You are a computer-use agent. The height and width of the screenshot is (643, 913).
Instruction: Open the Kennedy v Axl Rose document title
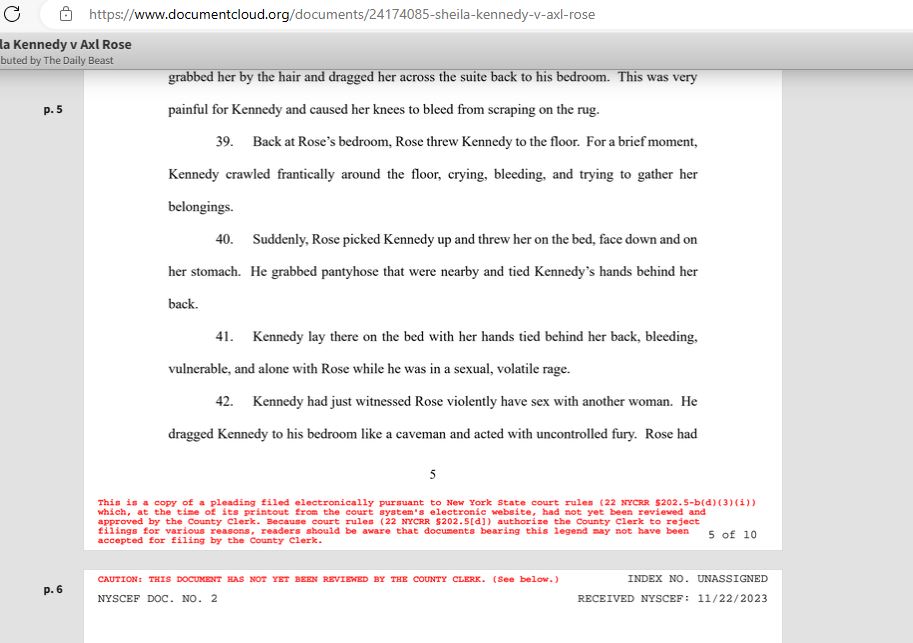click(x=66, y=44)
